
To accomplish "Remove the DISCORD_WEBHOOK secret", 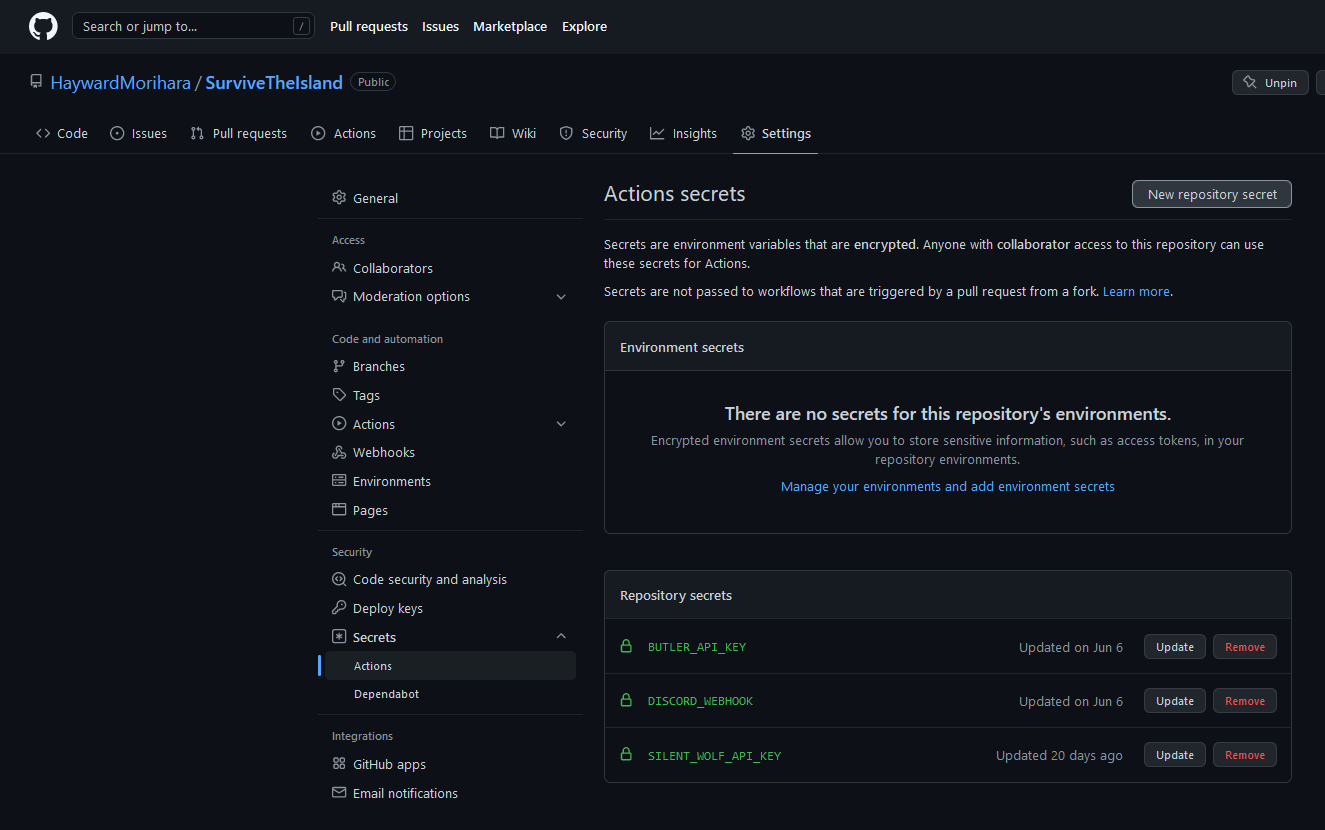I will click(1245, 701).
